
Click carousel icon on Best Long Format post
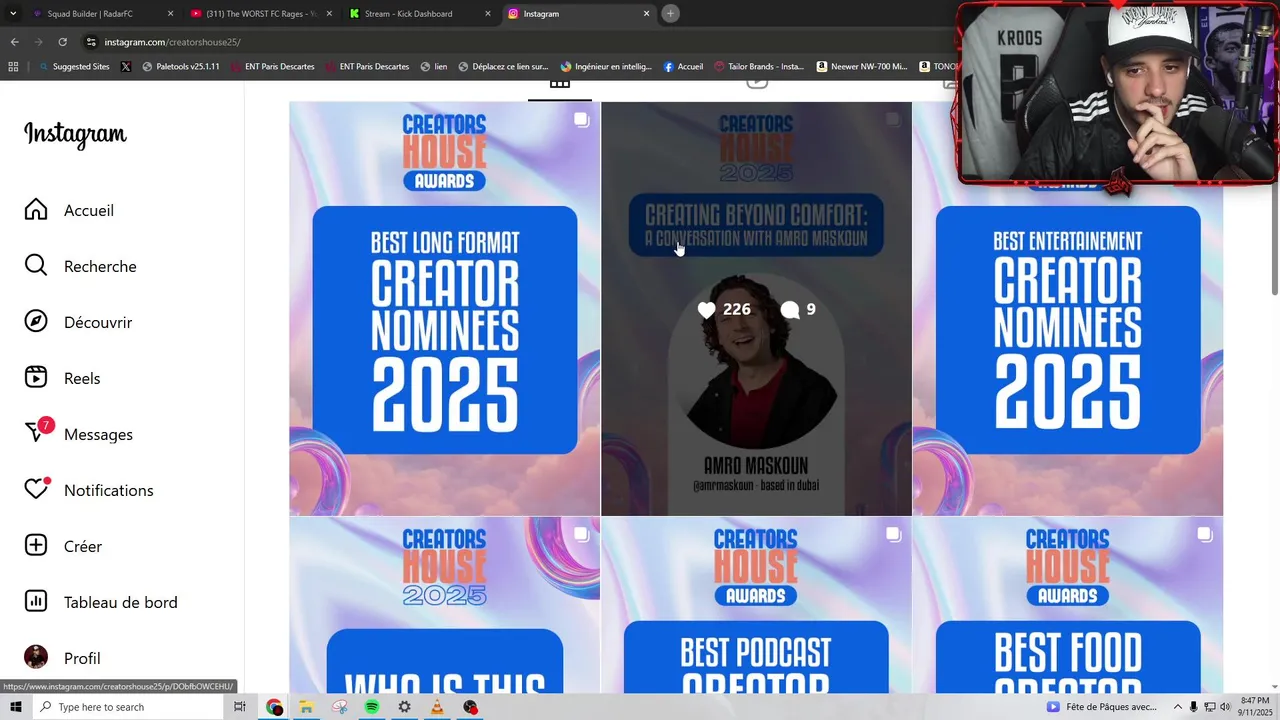(x=581, y=120)
